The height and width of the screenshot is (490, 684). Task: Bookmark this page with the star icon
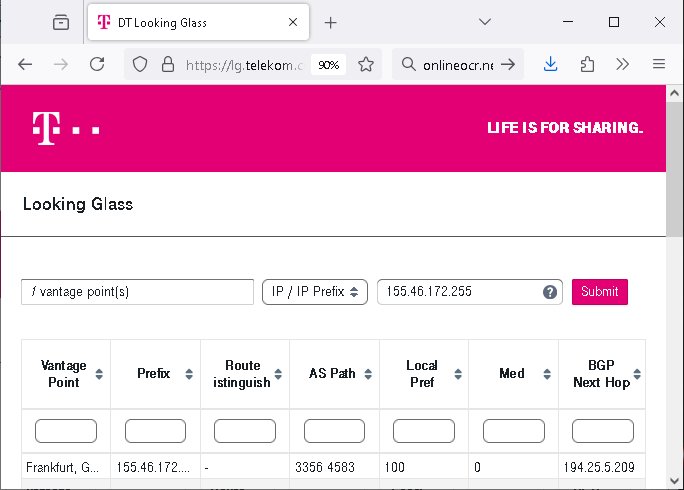click(366, 65)
